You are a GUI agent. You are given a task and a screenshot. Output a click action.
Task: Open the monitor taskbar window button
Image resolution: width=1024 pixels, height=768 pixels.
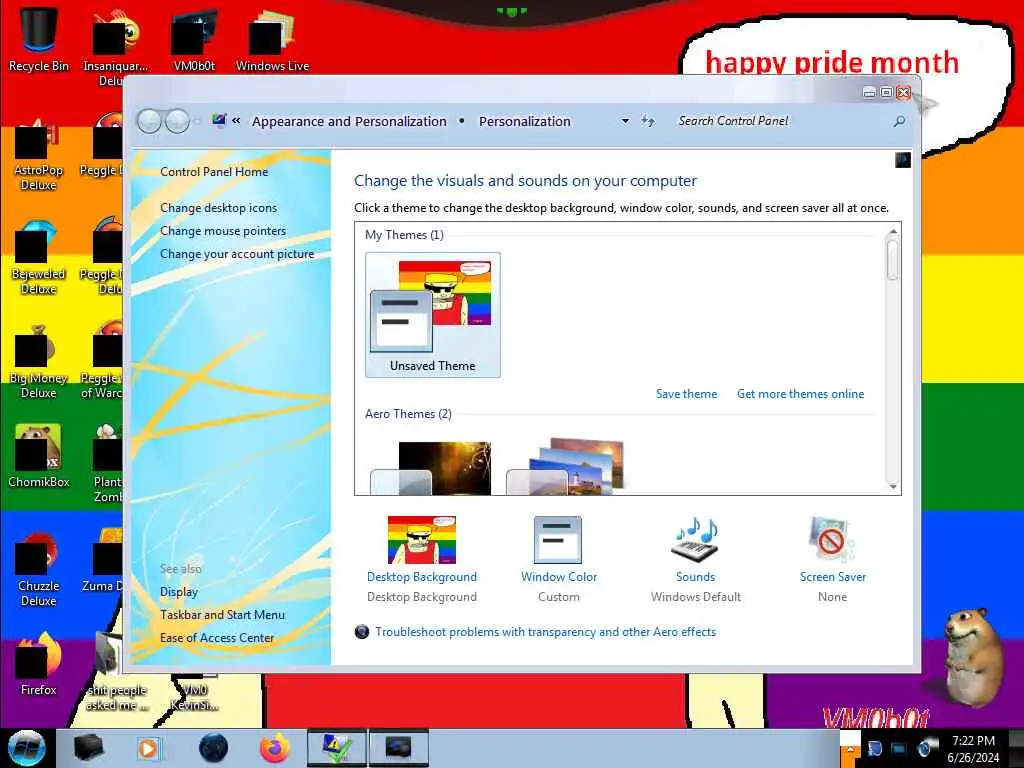(398, 748)
